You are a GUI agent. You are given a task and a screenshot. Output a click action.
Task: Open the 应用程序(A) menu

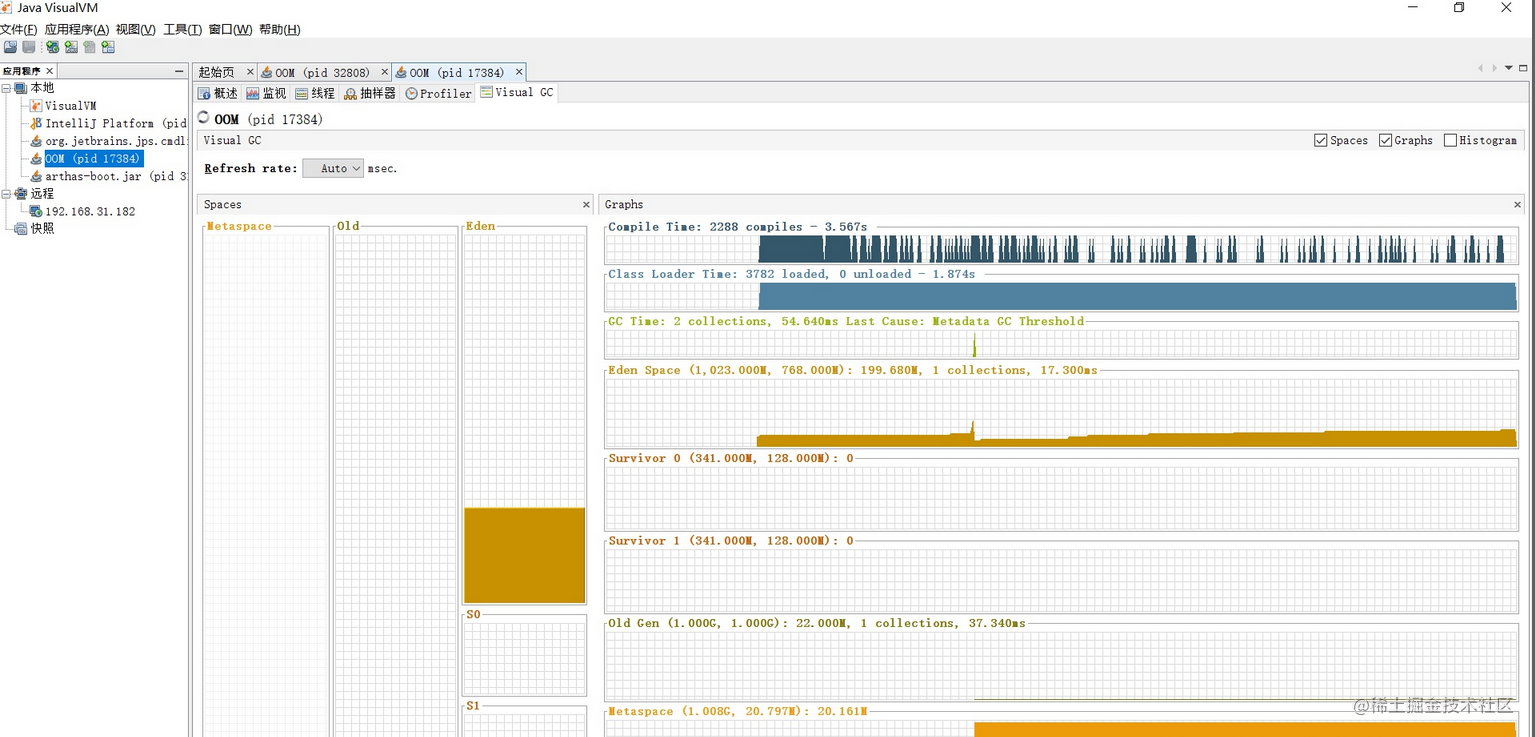(x=77, y=30)
